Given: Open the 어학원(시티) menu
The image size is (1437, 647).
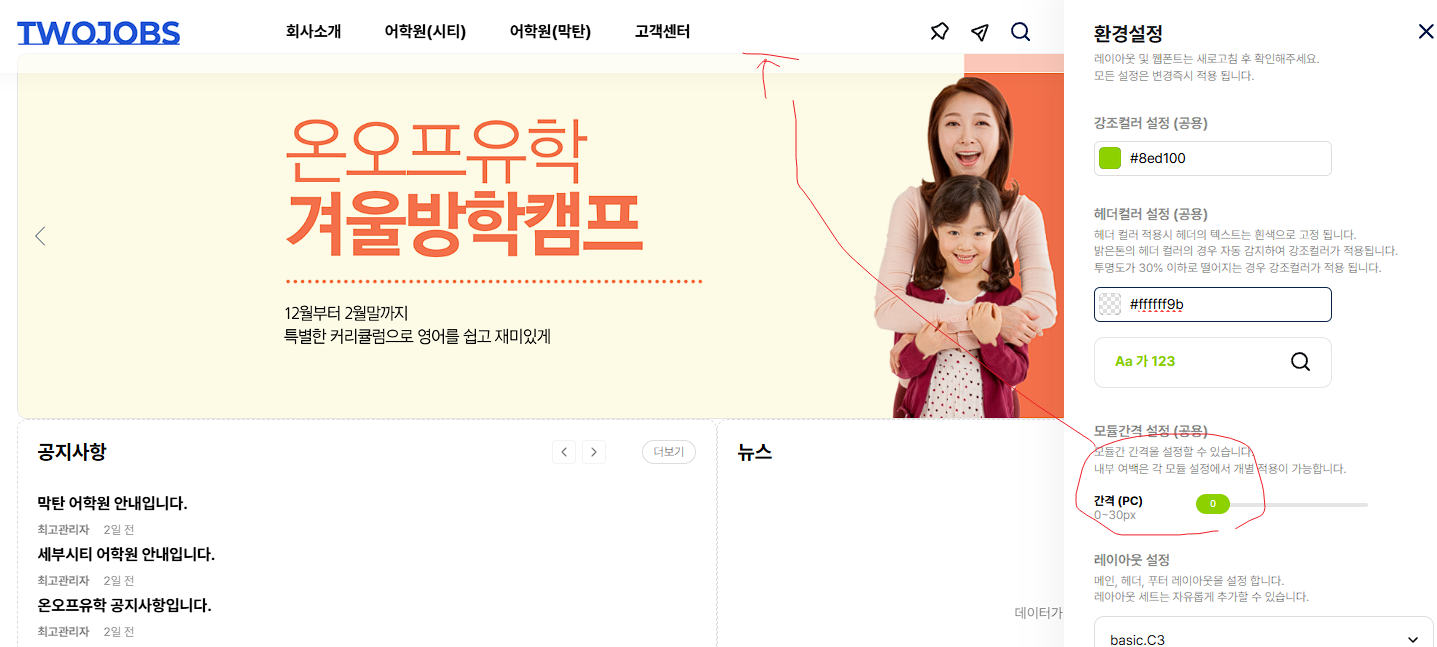Looking at the screenshot, I should point(425,32).
